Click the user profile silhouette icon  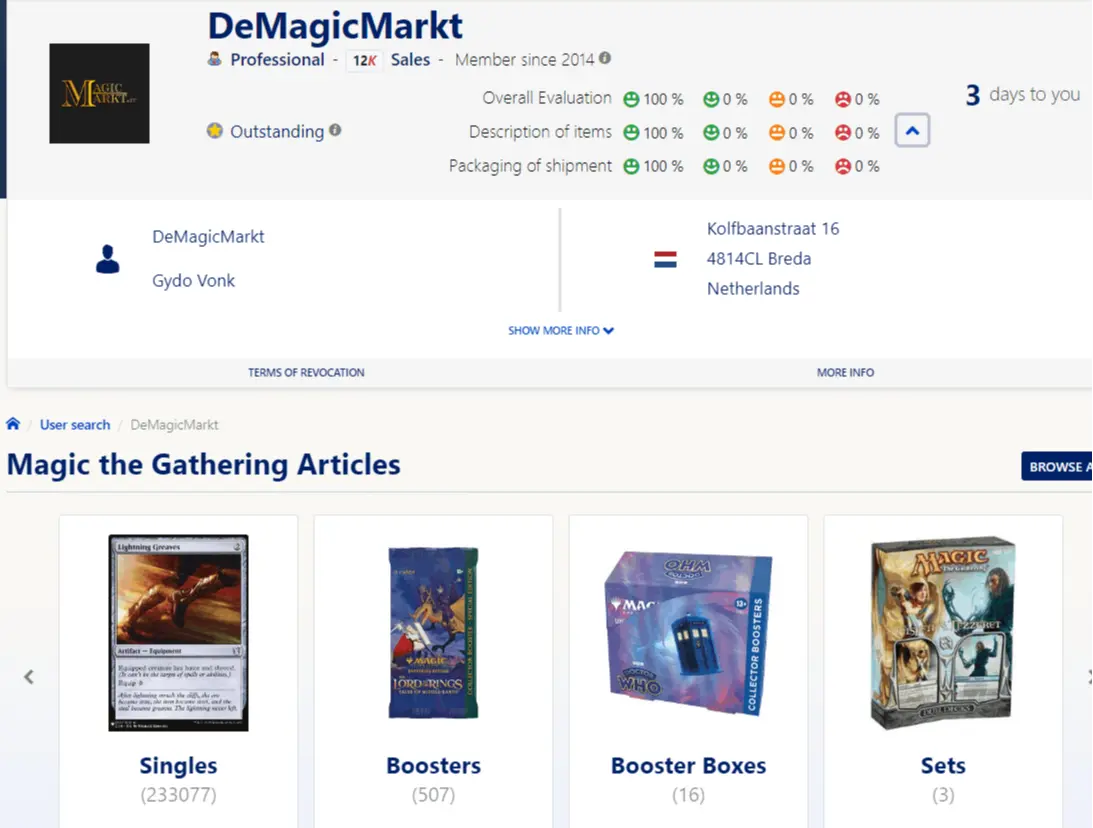pos(108,258)
